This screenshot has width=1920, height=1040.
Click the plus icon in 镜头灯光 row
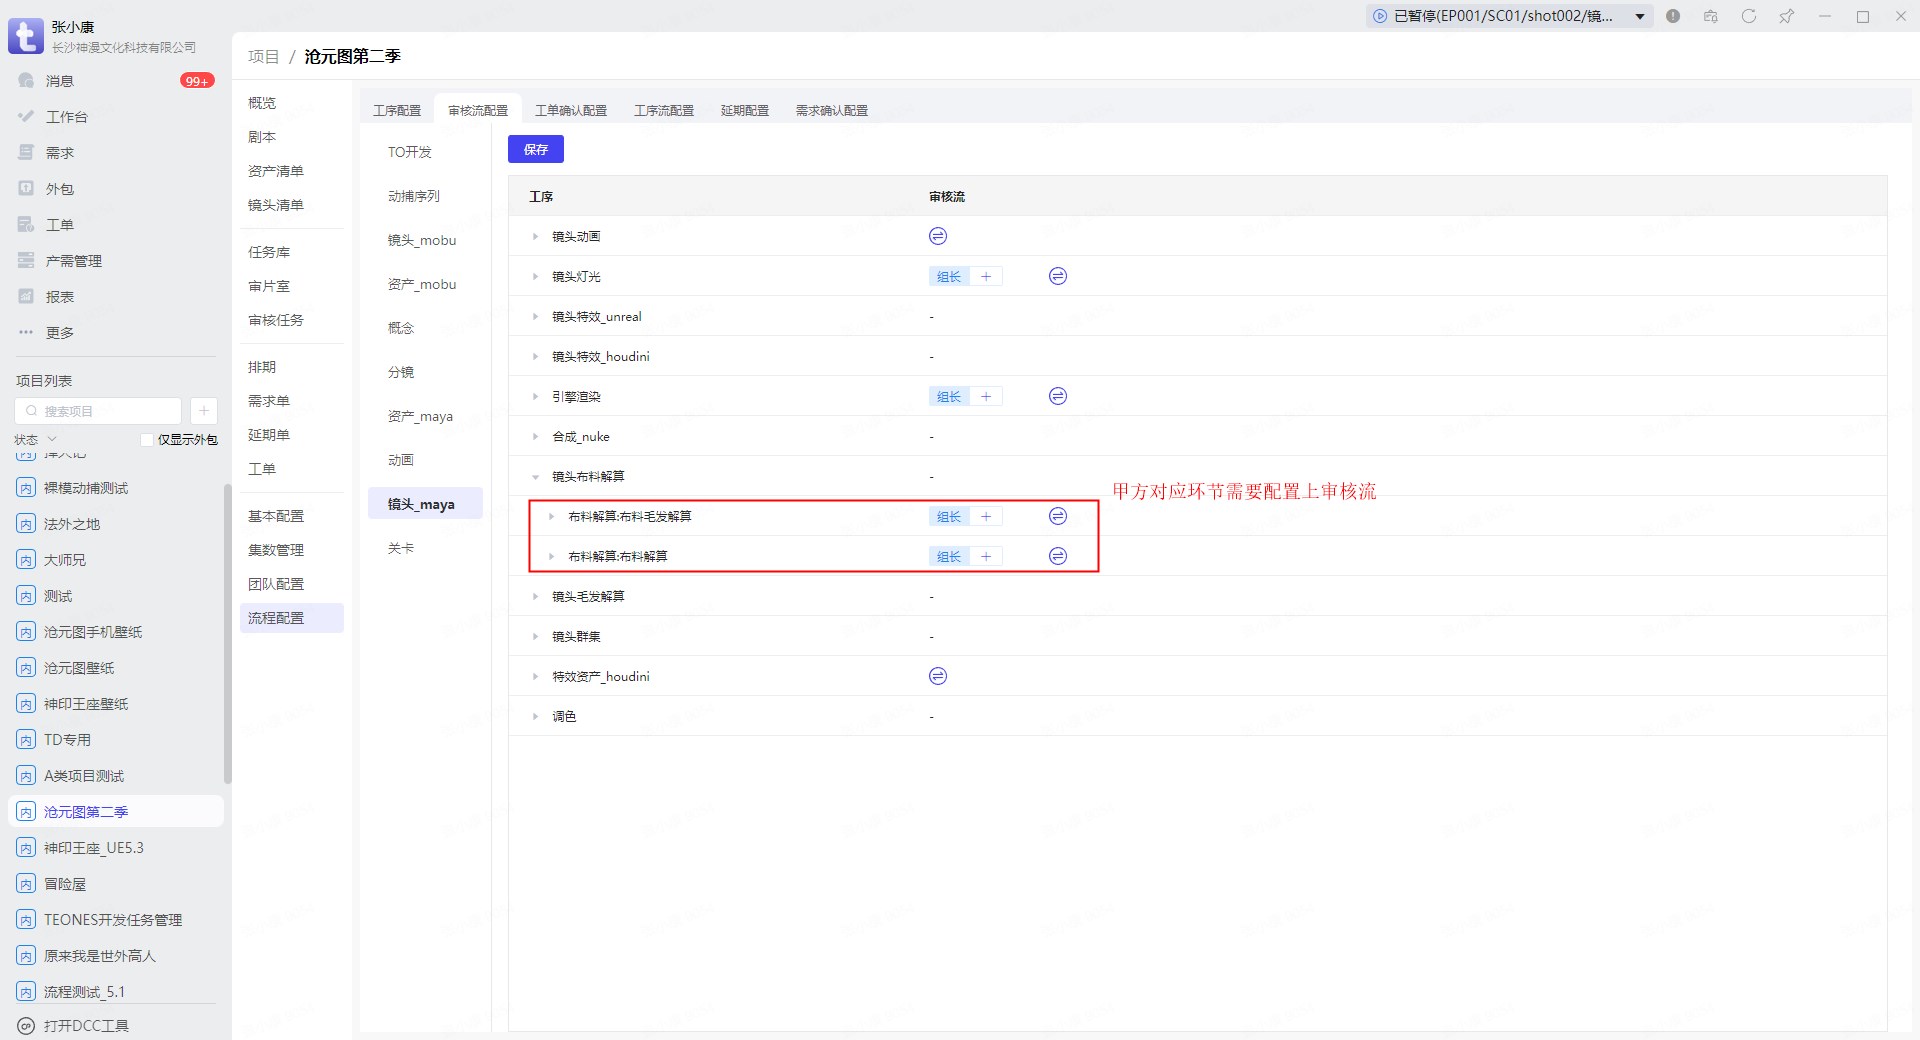tap(985, 277)
